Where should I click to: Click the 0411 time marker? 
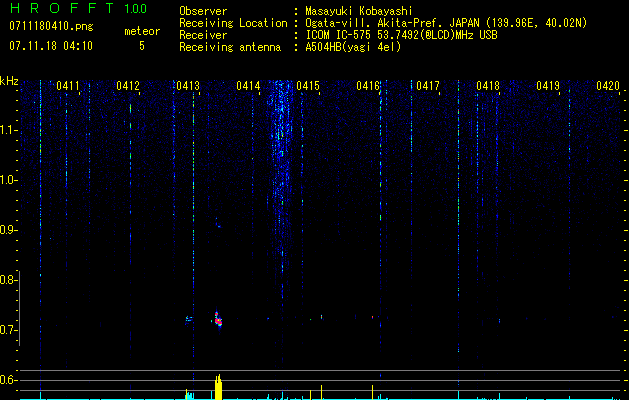click(x=68, y=86)
